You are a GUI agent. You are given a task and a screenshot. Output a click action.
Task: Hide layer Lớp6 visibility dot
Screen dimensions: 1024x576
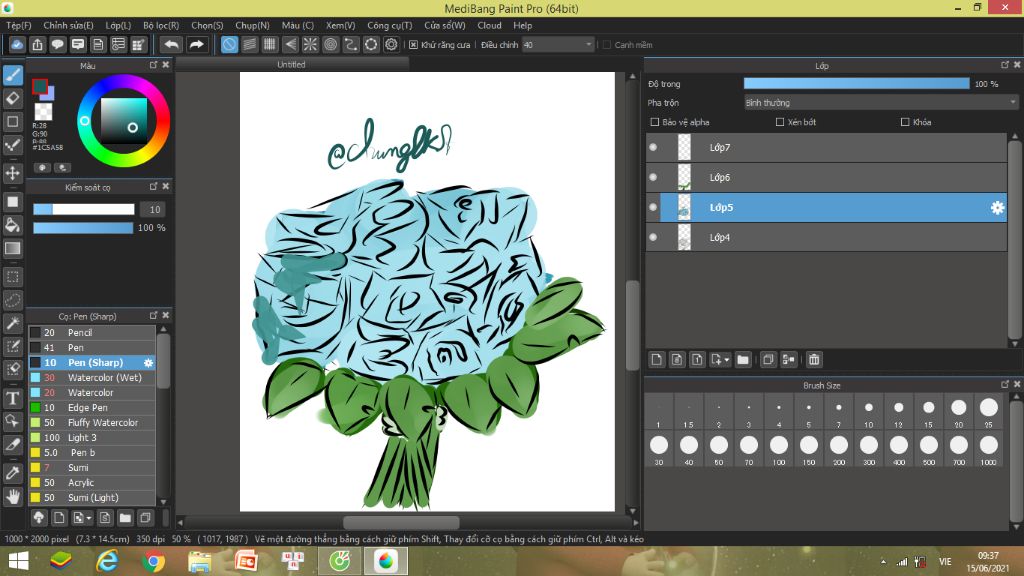(x=653, y=178)
